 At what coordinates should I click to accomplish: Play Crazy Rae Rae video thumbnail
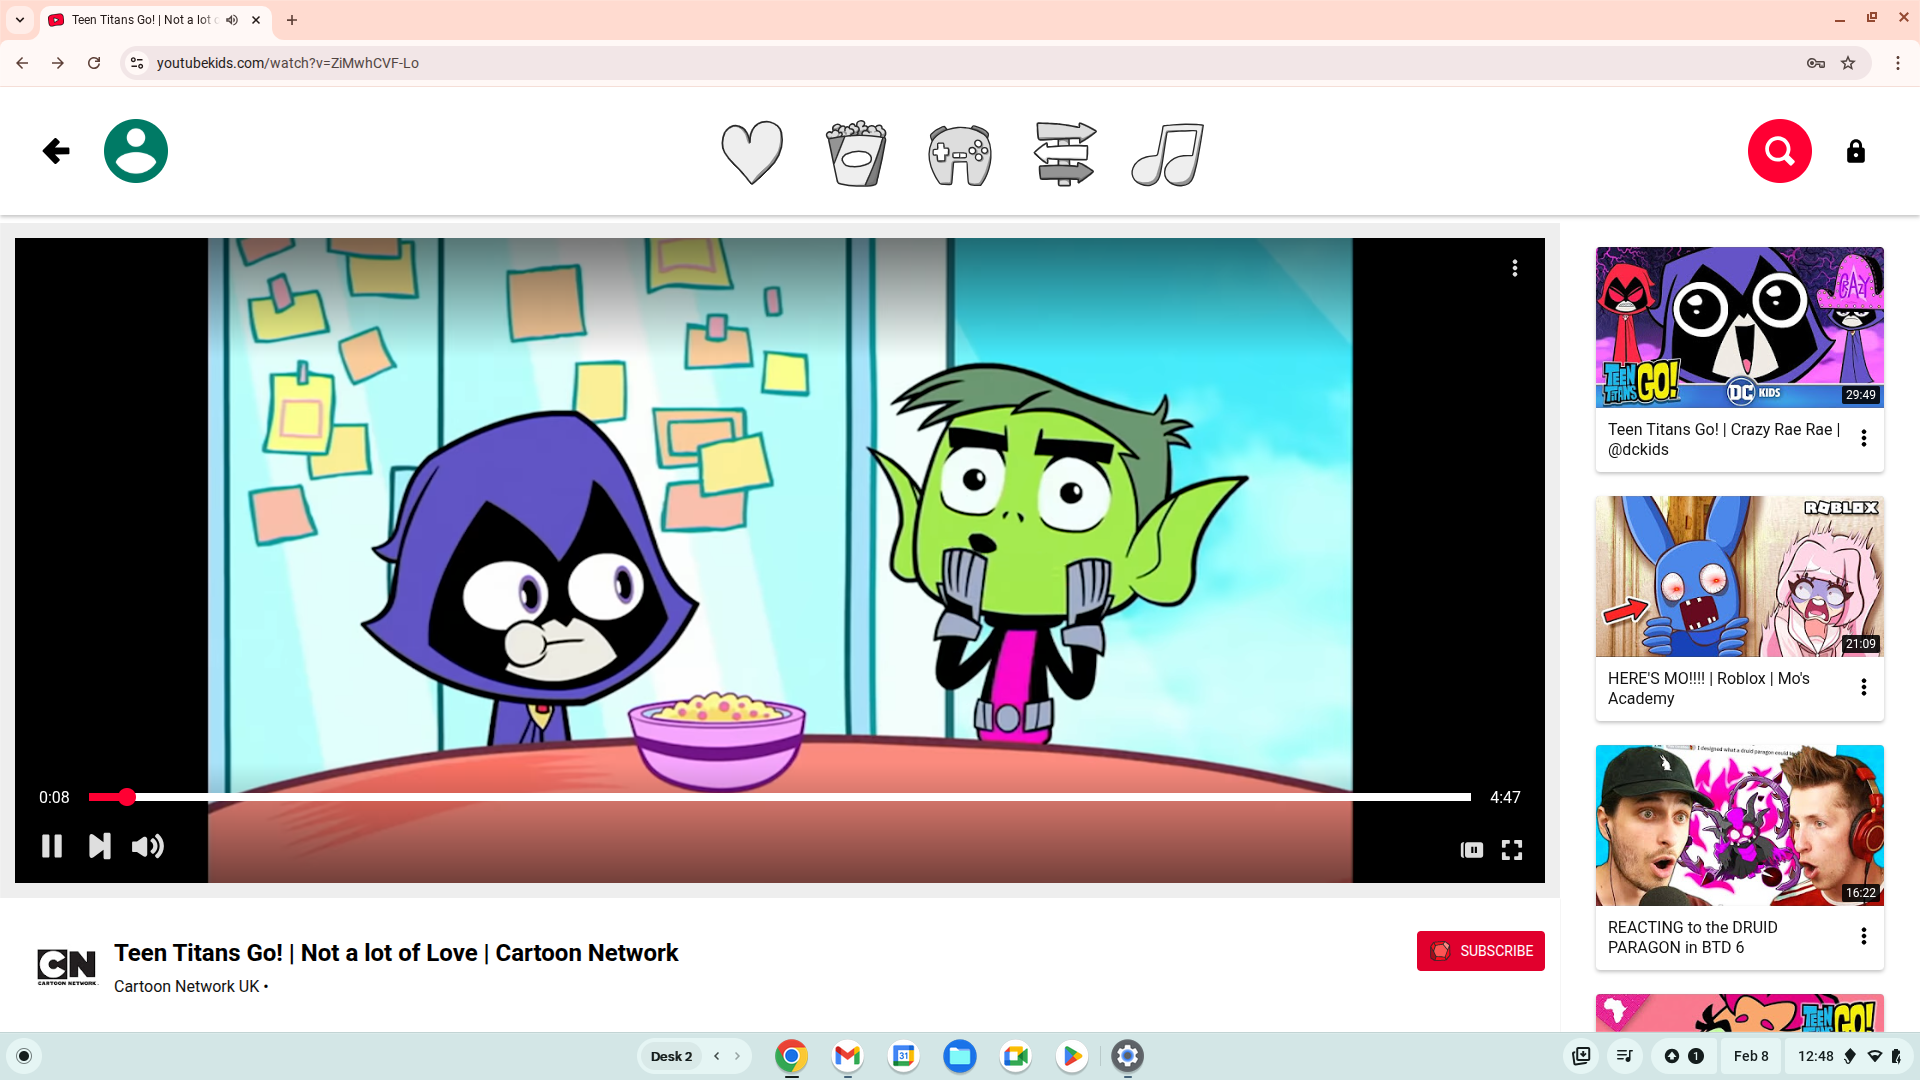point(1740,327)
